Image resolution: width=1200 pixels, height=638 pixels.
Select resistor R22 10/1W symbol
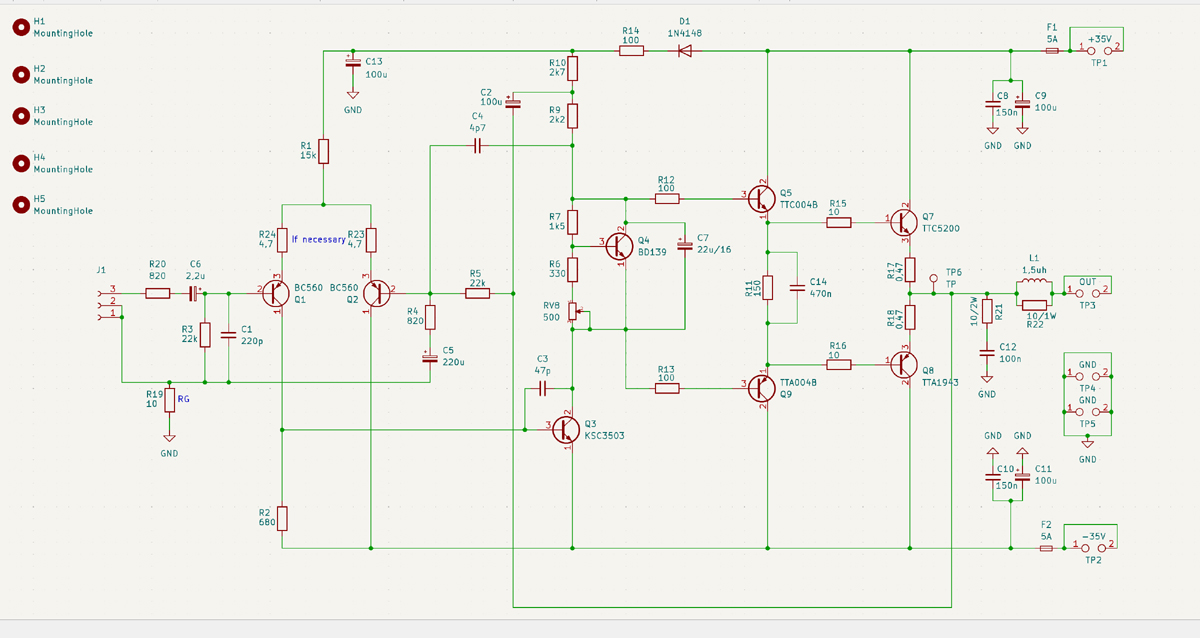pos(1034,305)
